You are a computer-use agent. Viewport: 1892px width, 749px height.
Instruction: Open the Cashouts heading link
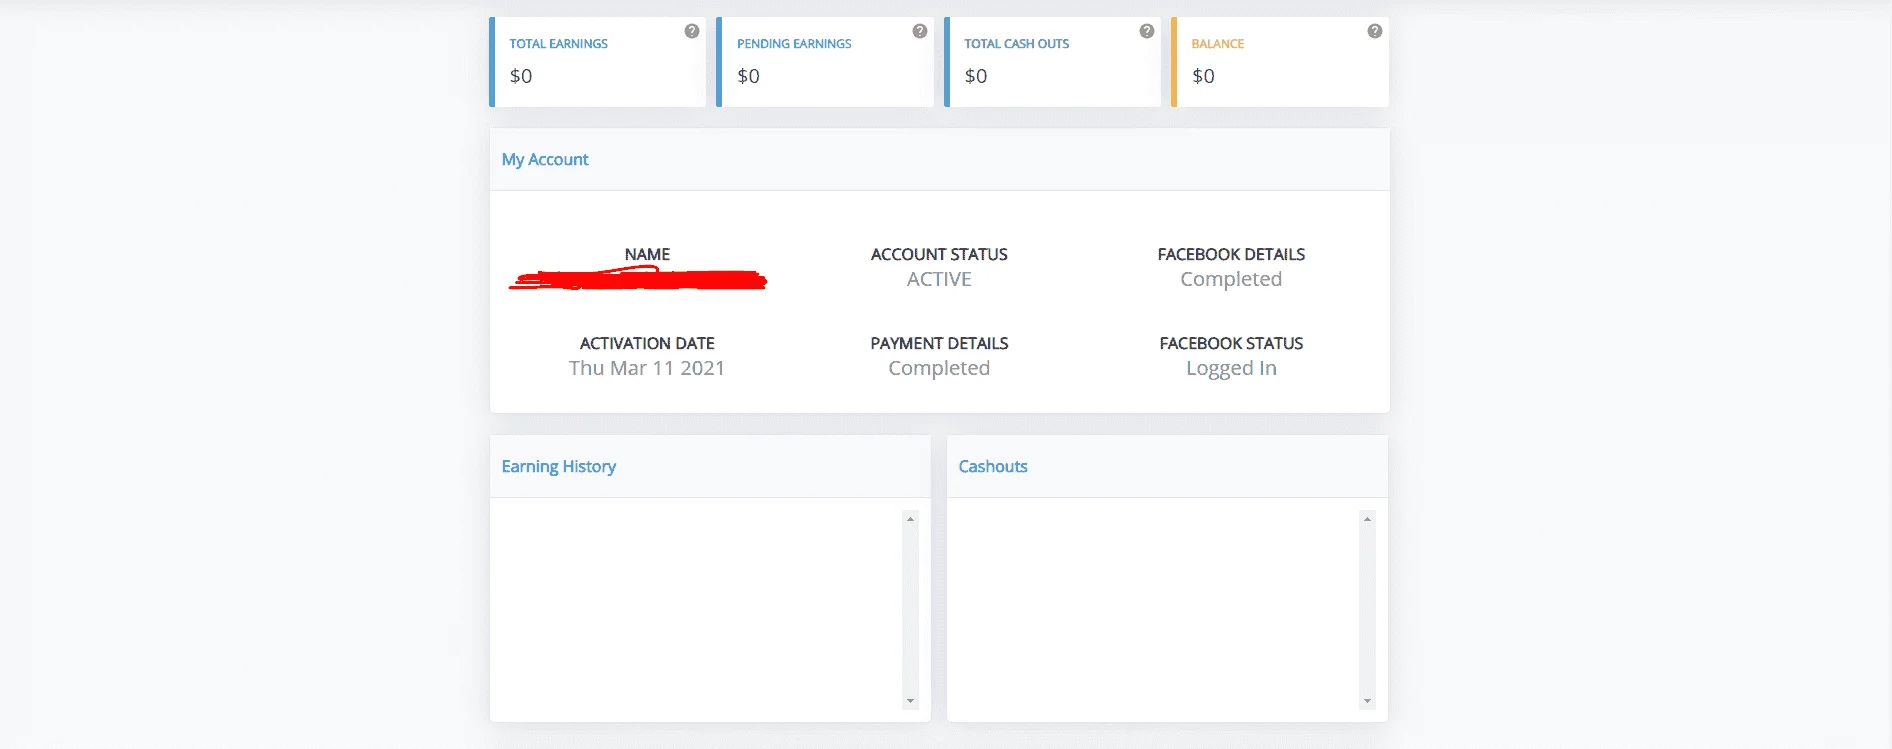(x=993, y=467)
